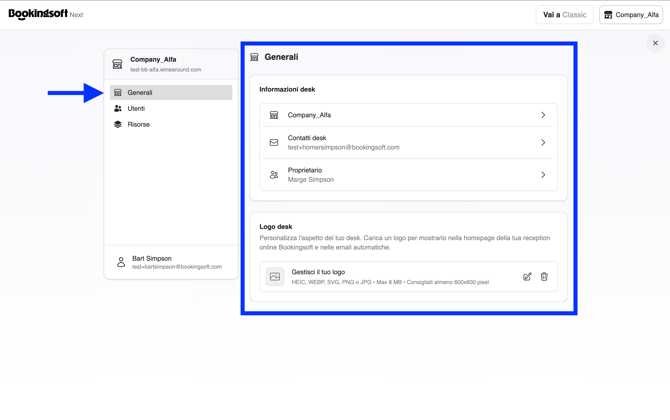Click the envelope icon beside Contatti desk
Image resolution: width=670 pixels, height=420 pixels.
(274, 142)
